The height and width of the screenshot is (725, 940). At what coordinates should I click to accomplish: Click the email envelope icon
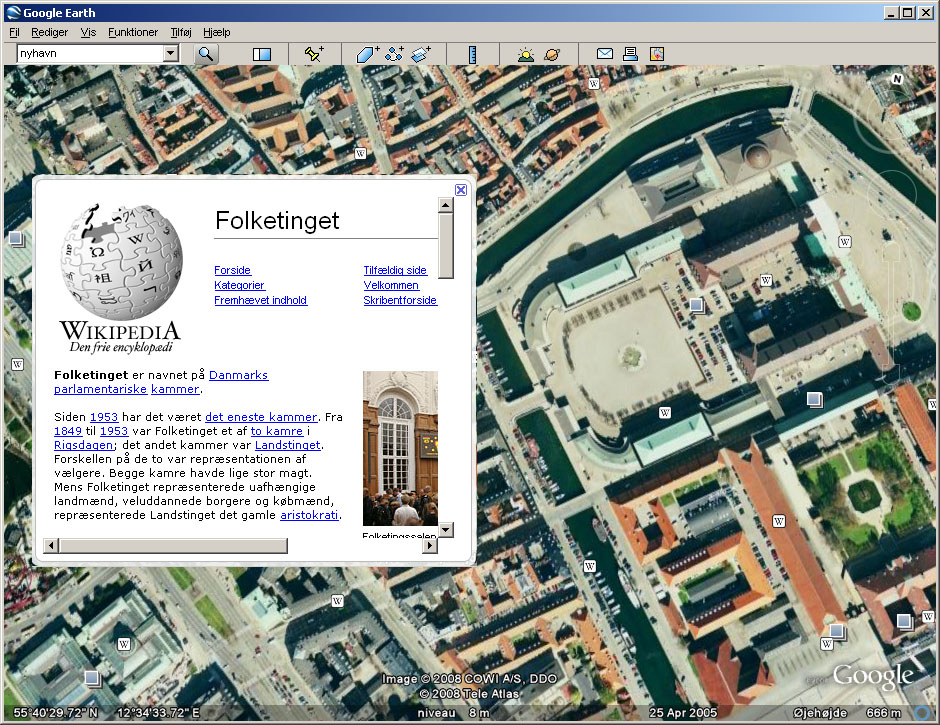604,54
